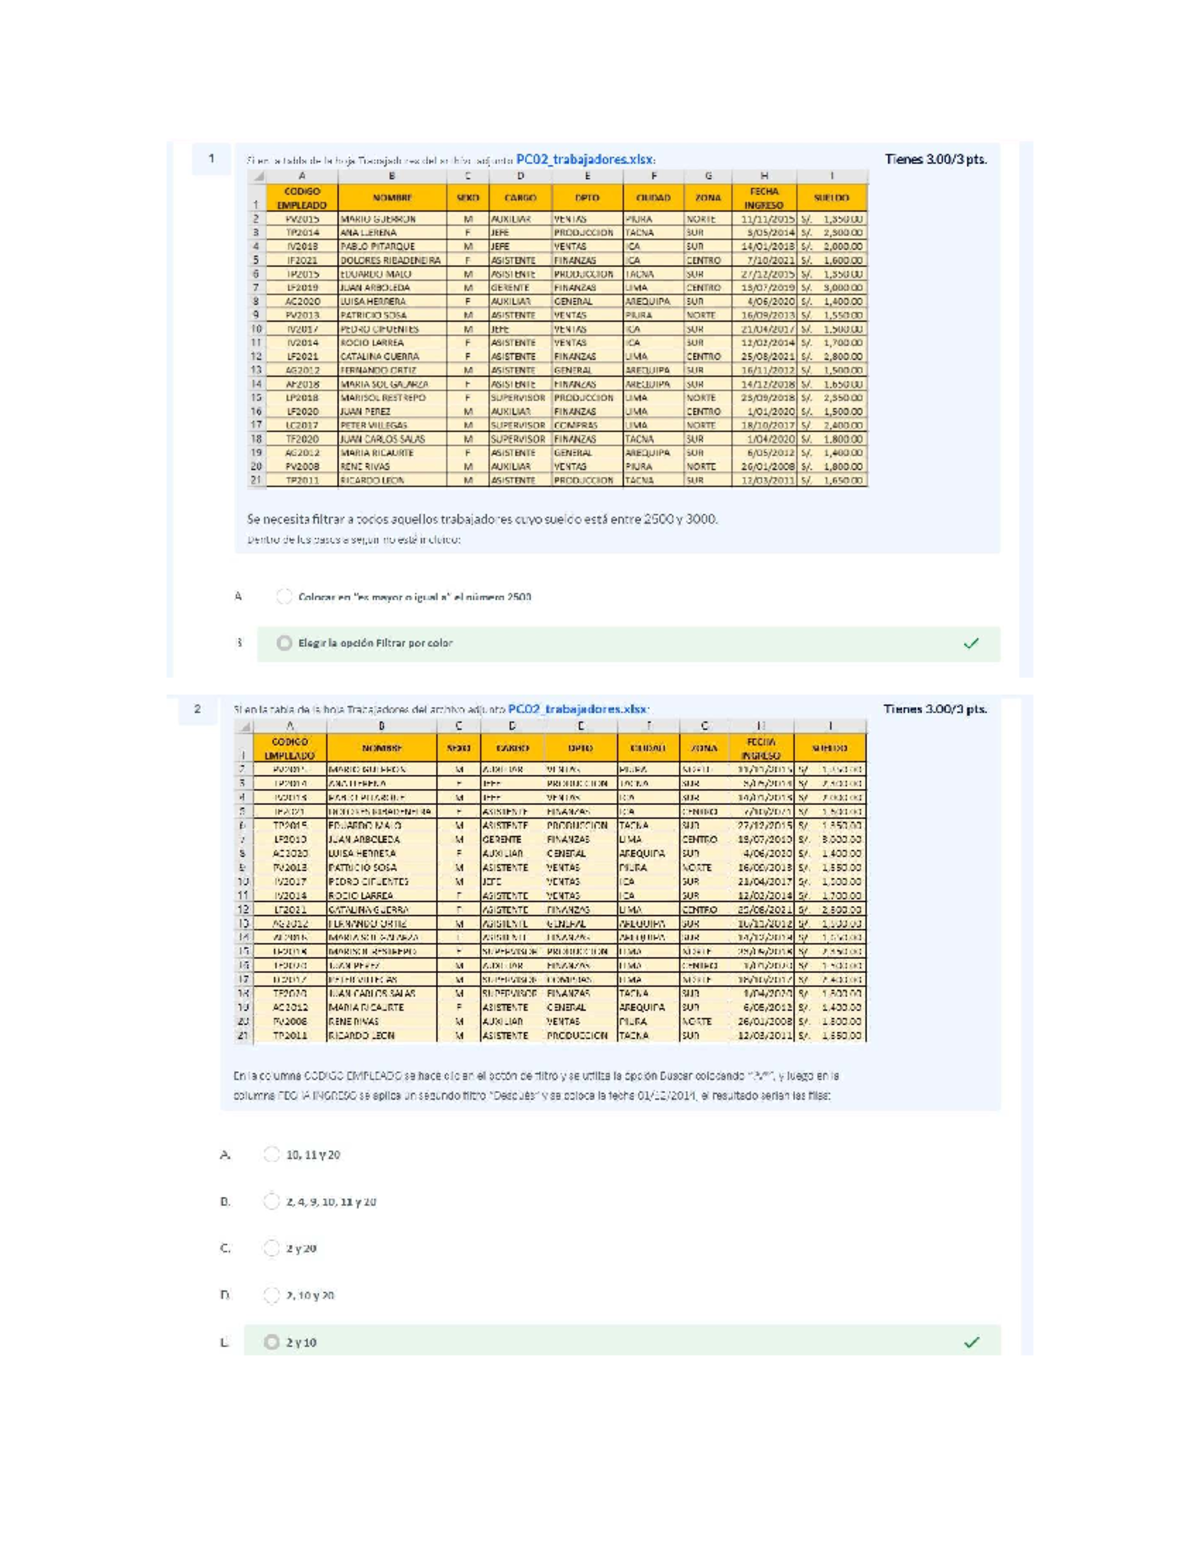Select radio option 'Colocar en es mayor o igual a'
The width and height of the screenshot is (1200, 1553).
pyautogui.click(x=284, y=597)
